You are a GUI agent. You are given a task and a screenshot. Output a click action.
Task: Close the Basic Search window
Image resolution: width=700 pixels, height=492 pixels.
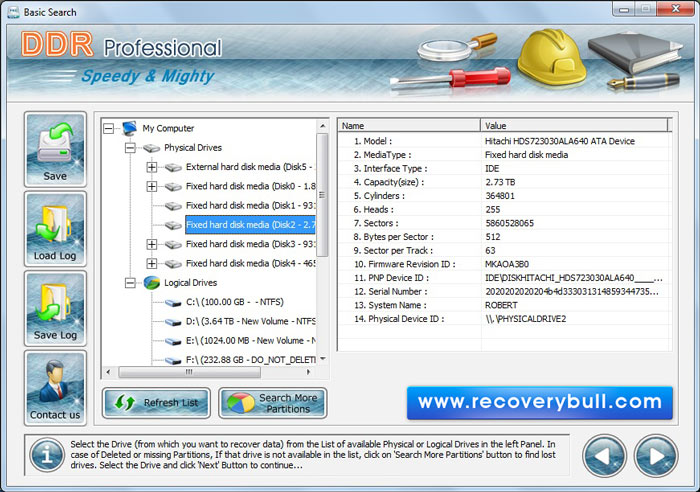pyautogui.click(x=676, y=9)
